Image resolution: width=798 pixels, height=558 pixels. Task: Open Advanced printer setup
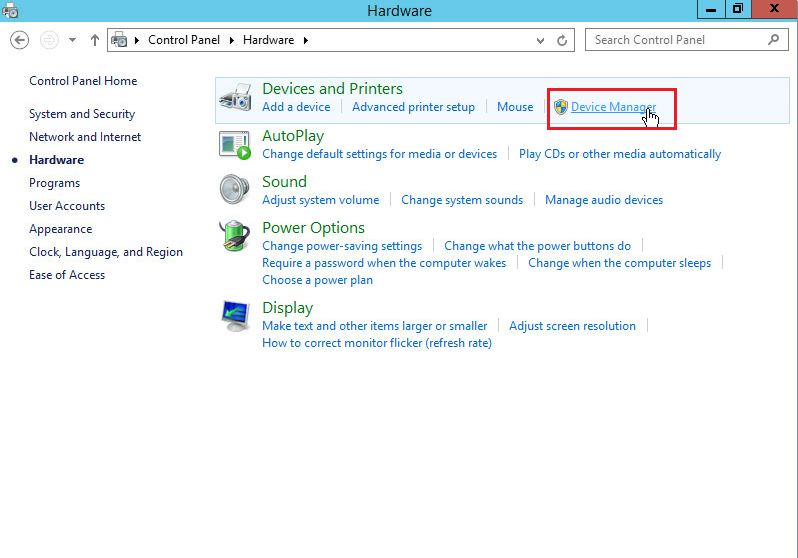[413, 107]
